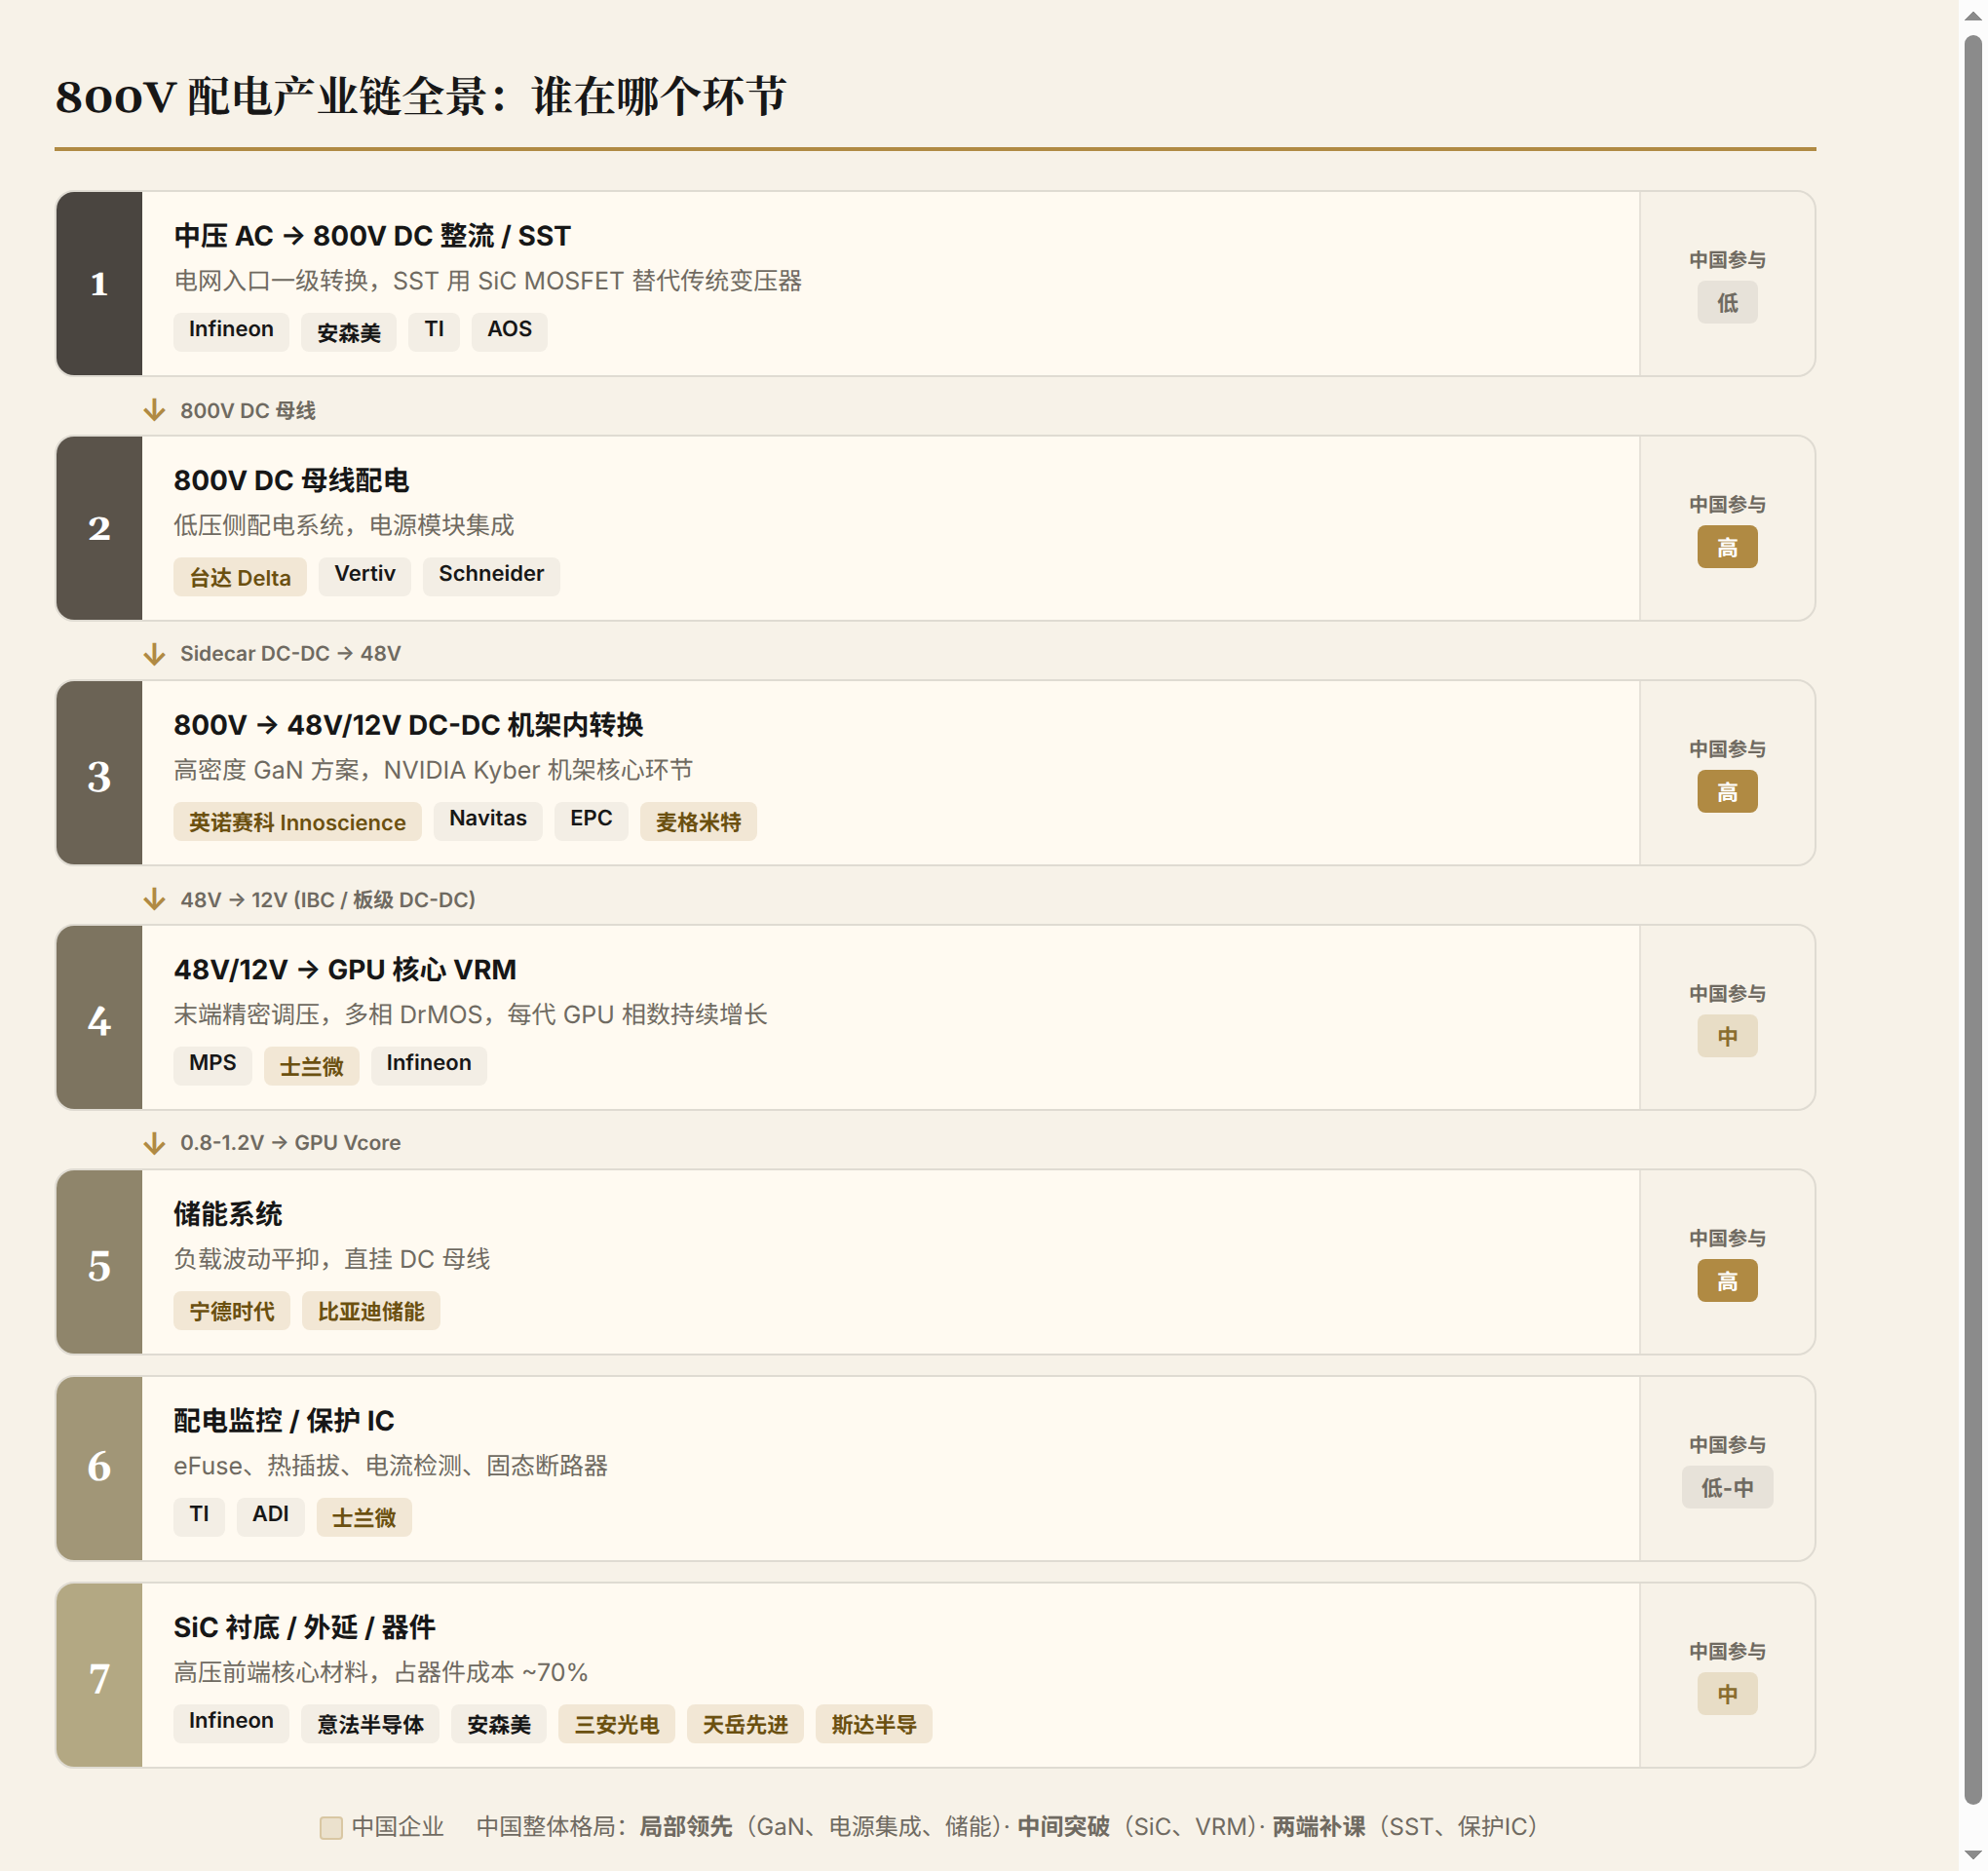Click the down arrow beside "0.8-1.2V → GPU Vcore"

(154, 1144)
